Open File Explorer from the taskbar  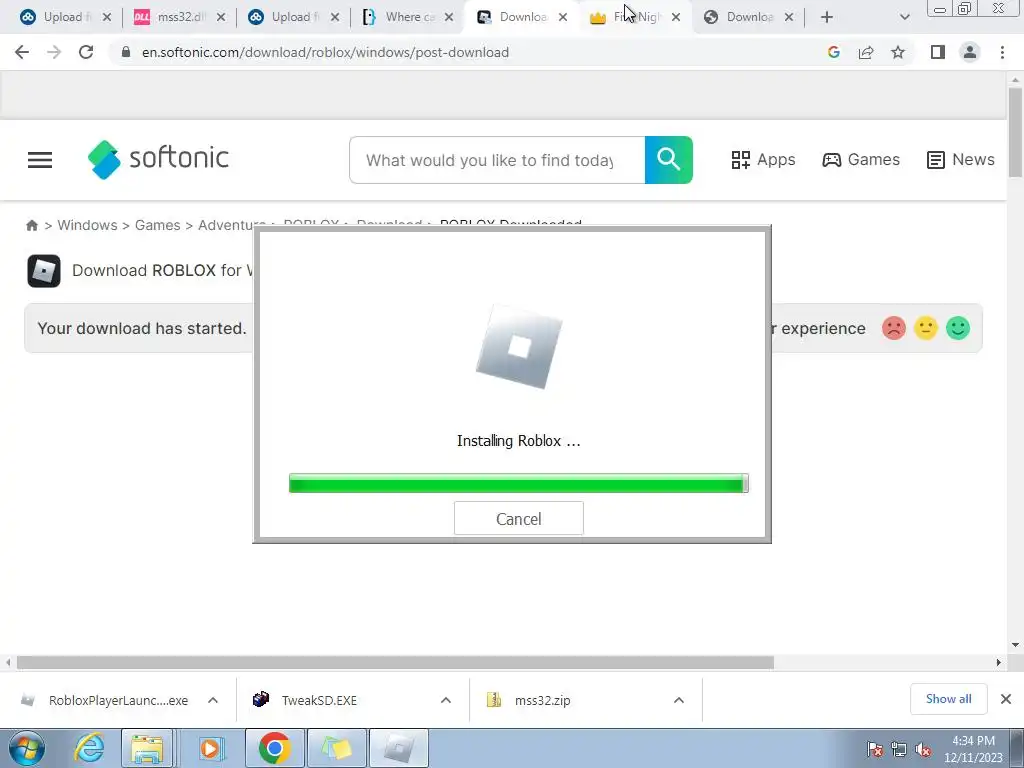click(148, 748)
